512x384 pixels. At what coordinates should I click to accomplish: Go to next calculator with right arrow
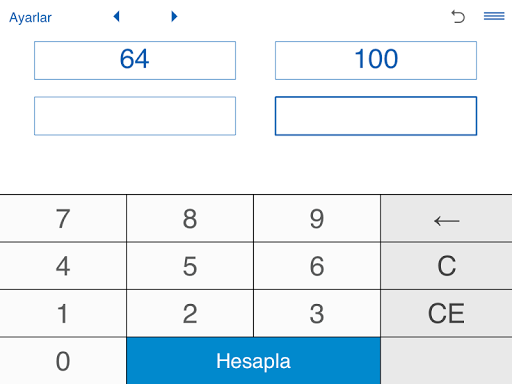coord(174,16)
